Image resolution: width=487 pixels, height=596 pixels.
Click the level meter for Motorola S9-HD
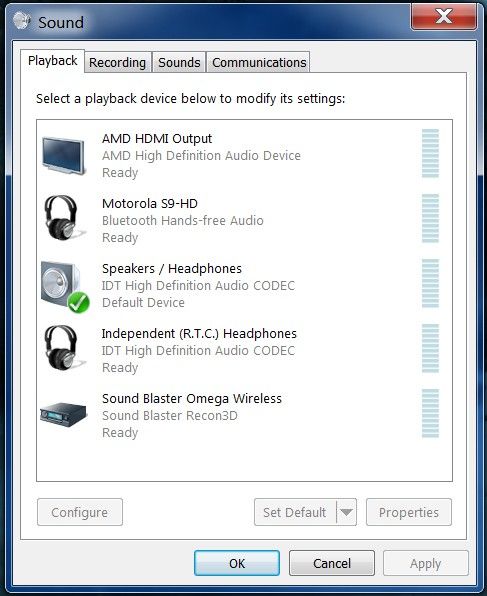[x=430, y=218]
